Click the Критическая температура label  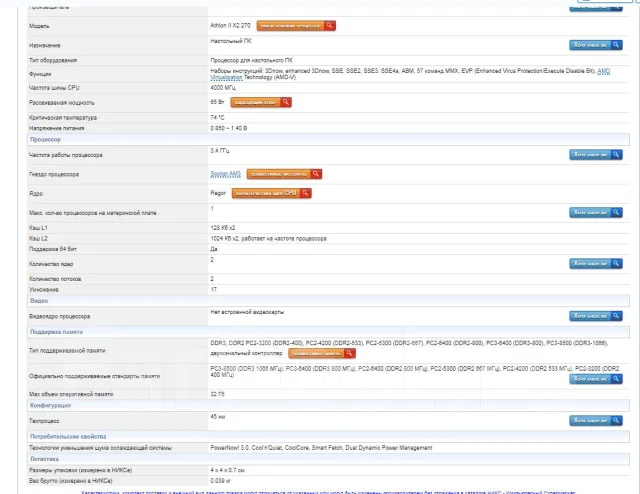coord(63,118)
